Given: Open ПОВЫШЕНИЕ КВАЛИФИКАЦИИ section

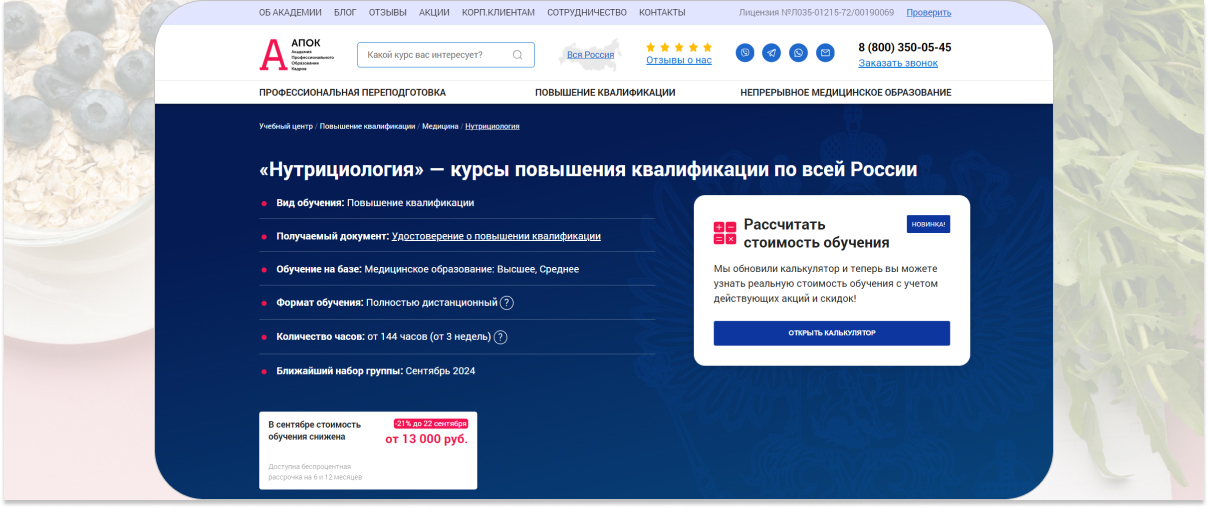Looking at the screenshot, I should [x=605, y=92].
